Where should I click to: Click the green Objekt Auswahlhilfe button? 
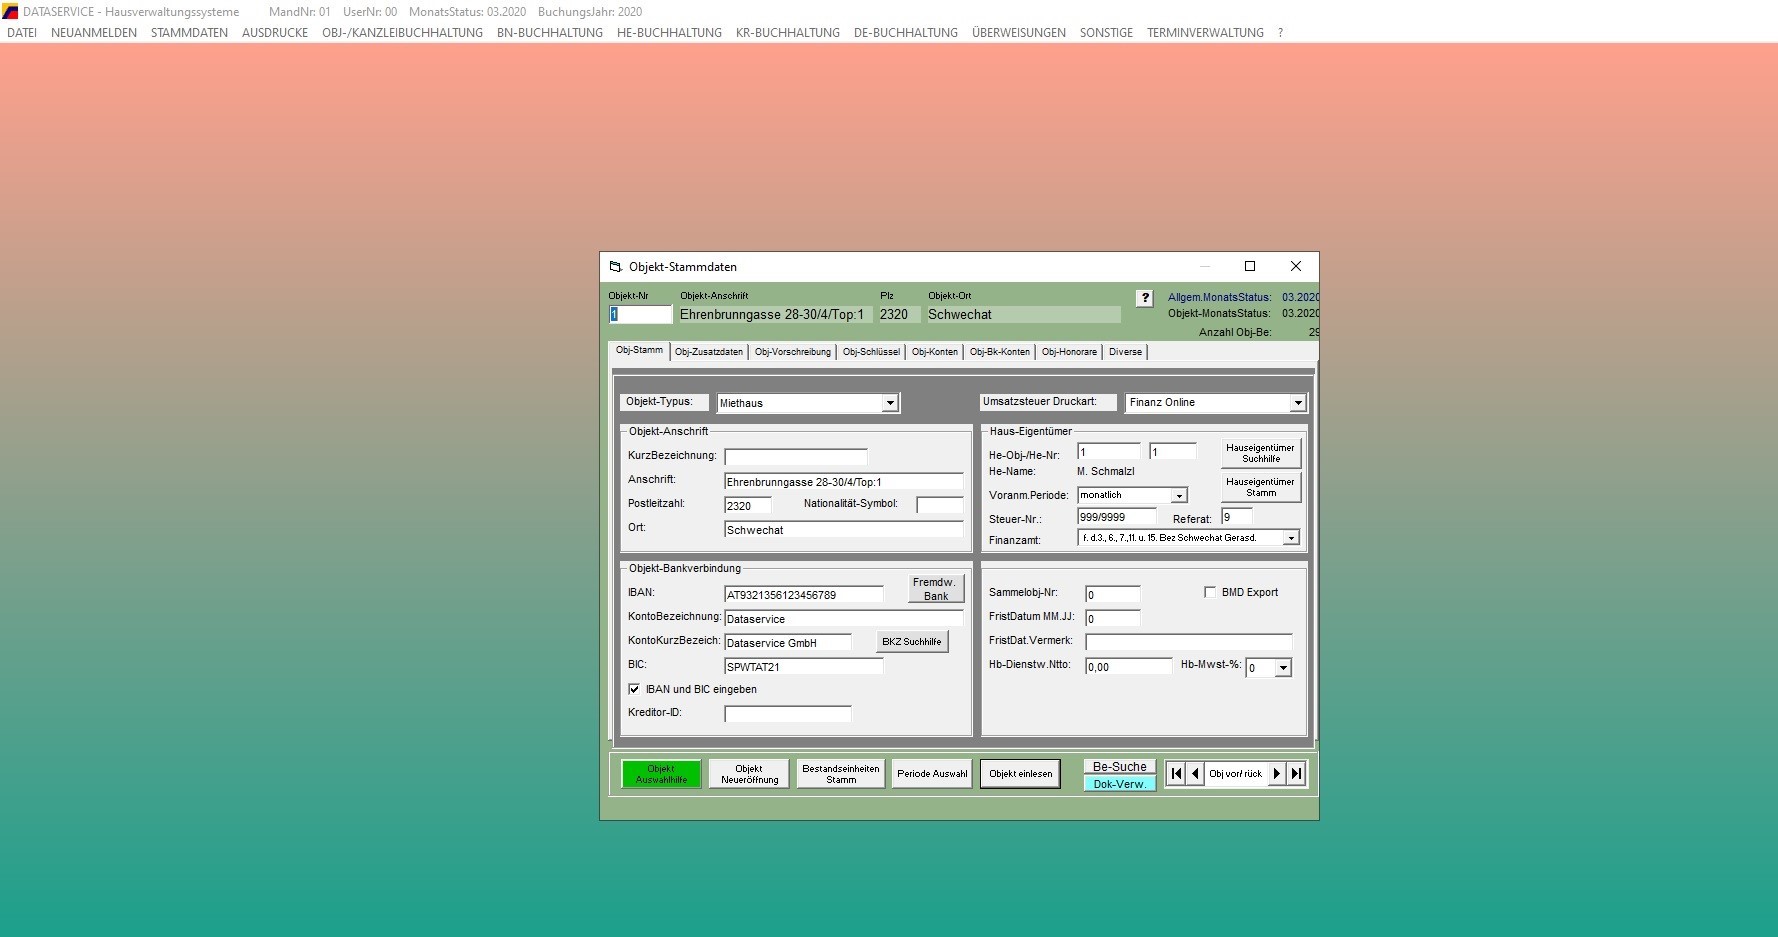(x=661, y=774)
